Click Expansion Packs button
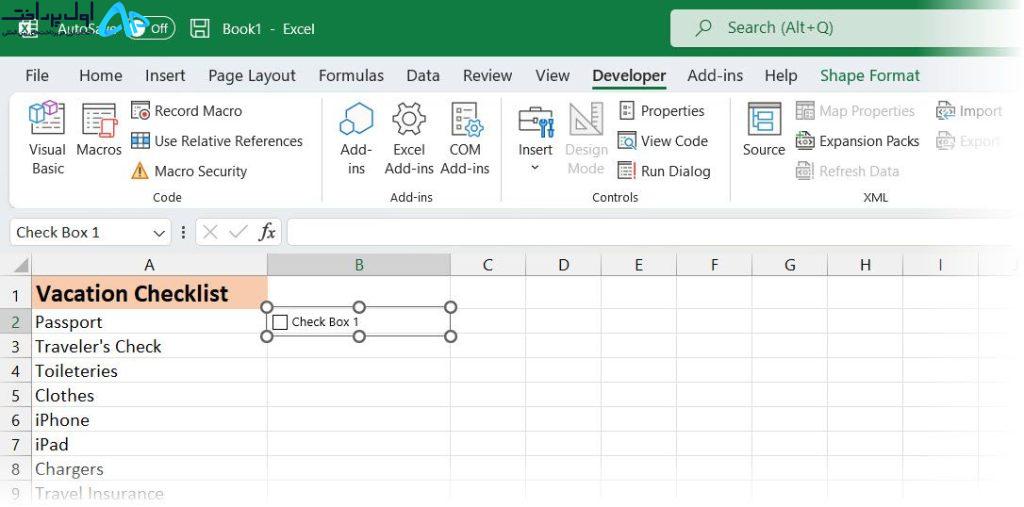The height and width of the screenshot is (507, 1024). pyautogui.click(x=857, y=141)
